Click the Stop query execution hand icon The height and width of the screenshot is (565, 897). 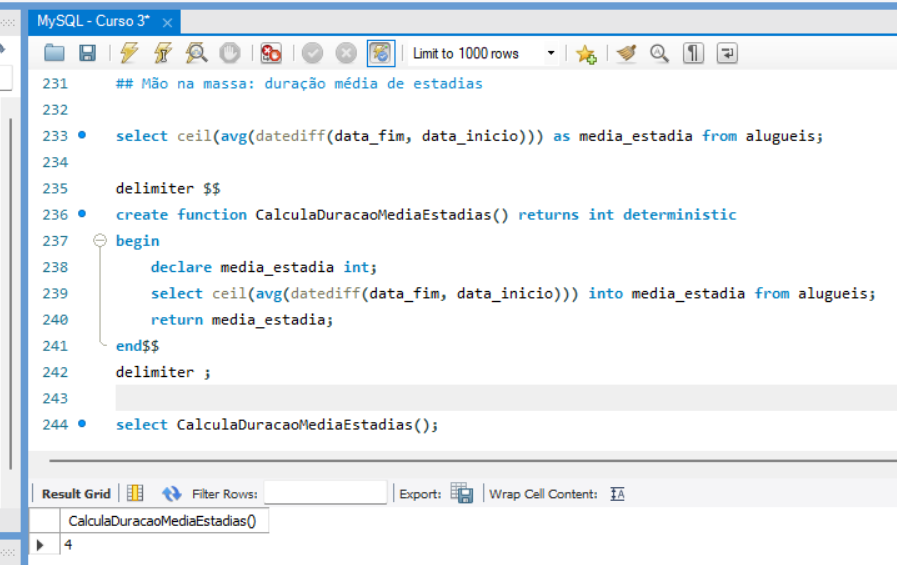point(229,53)
